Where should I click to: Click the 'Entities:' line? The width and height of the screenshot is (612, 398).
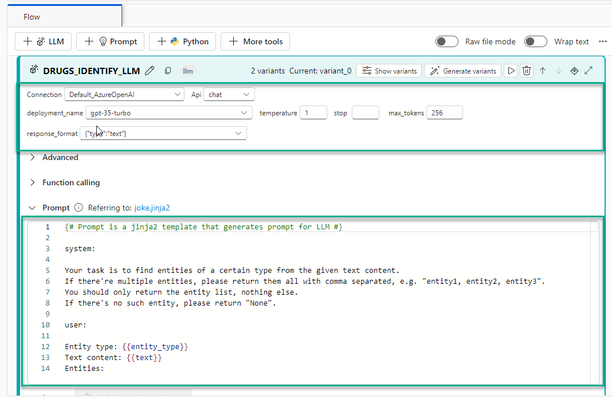point(84,368)
